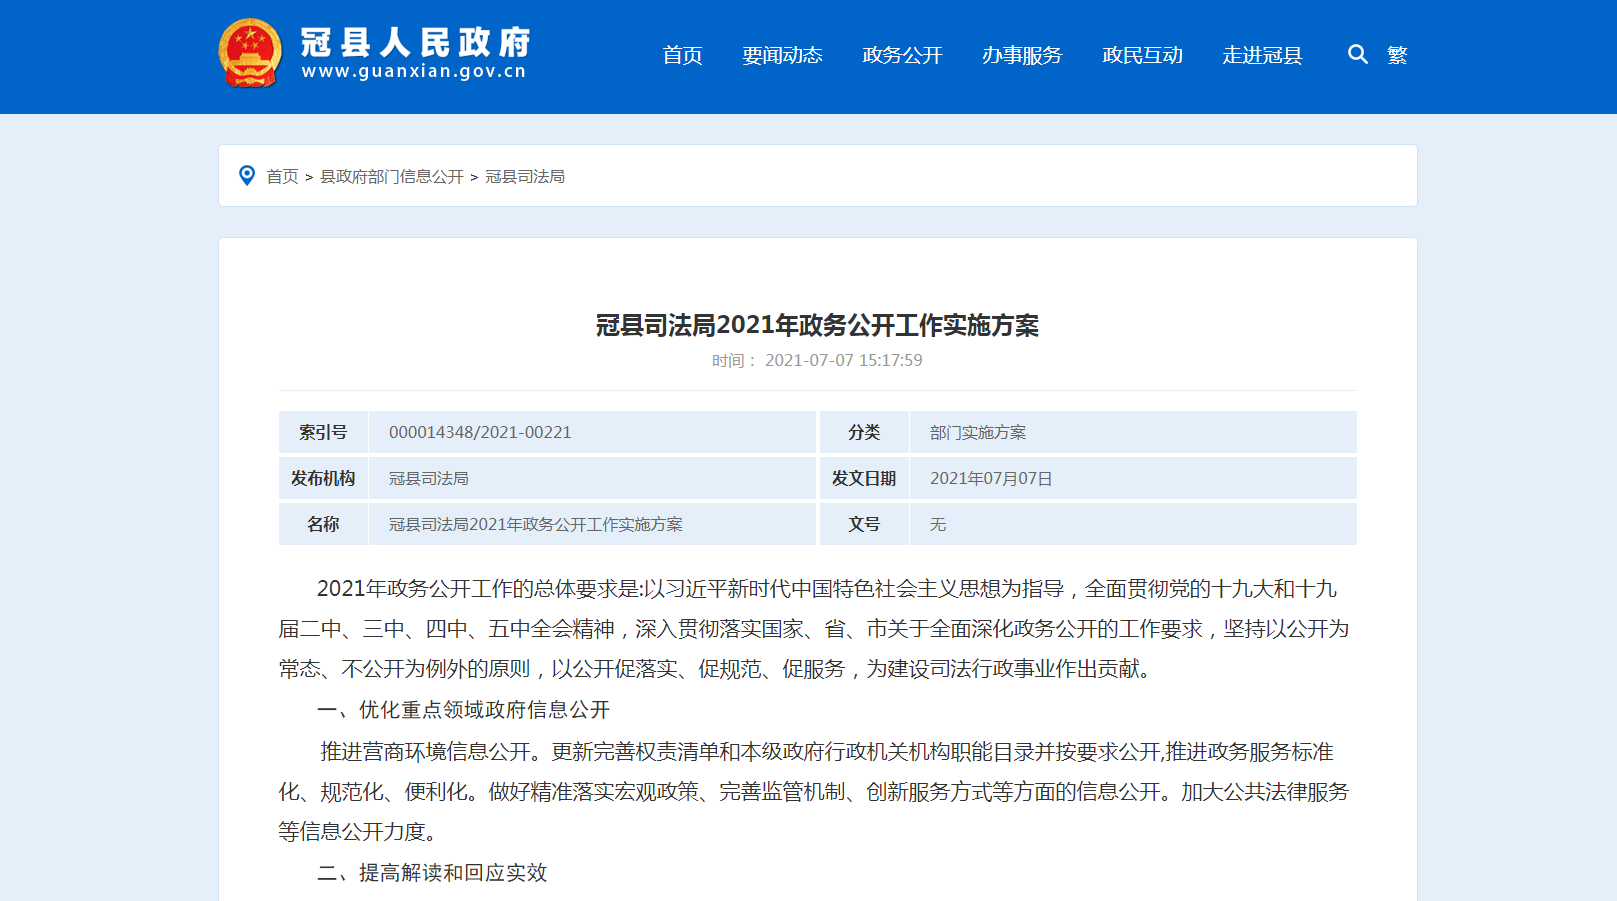This screenshot has width=1617, height=901.
Task: Click the heading 二、提高解读和回应实效
Action: pos(432,873)
